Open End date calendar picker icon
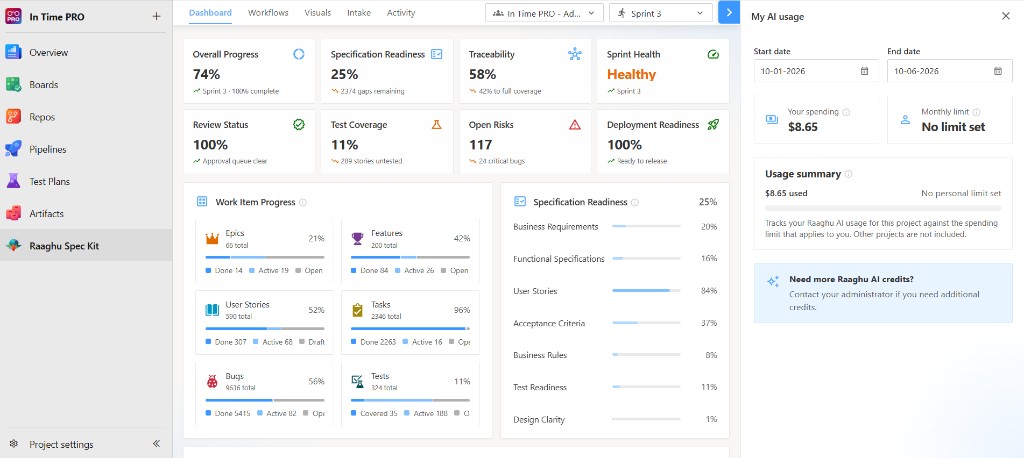This screenshot has height=458, width=1024. pyautogui.click(x=998, y=71)
